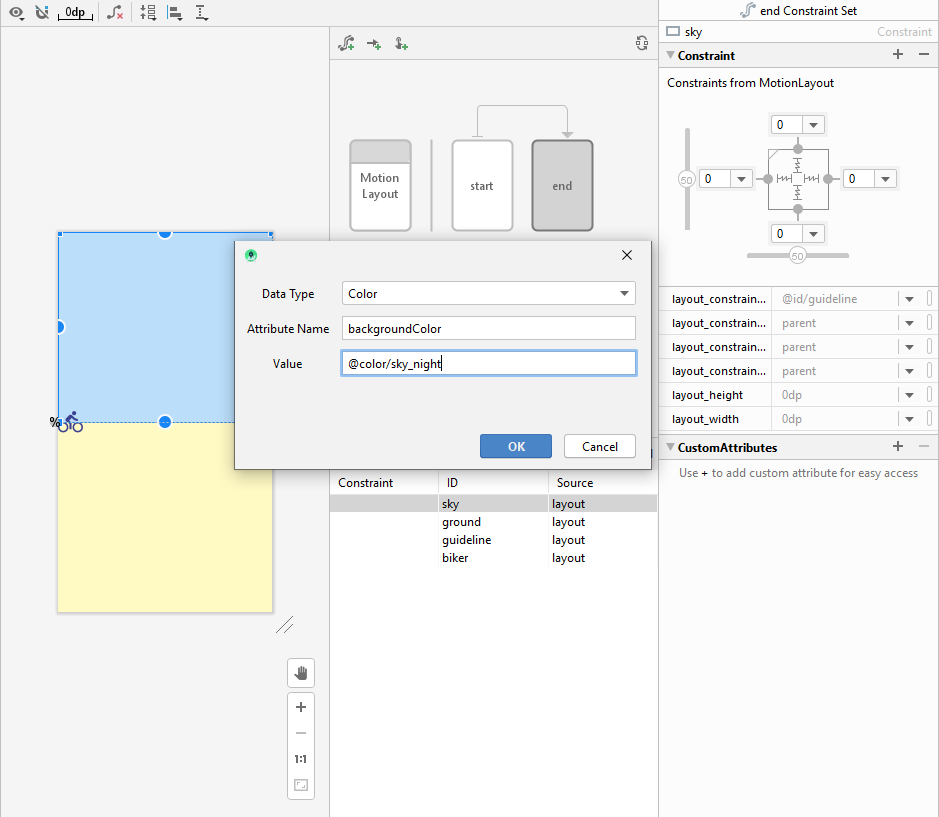
Task: Zoom in on the design surface
Action: [x=300, y=707]
